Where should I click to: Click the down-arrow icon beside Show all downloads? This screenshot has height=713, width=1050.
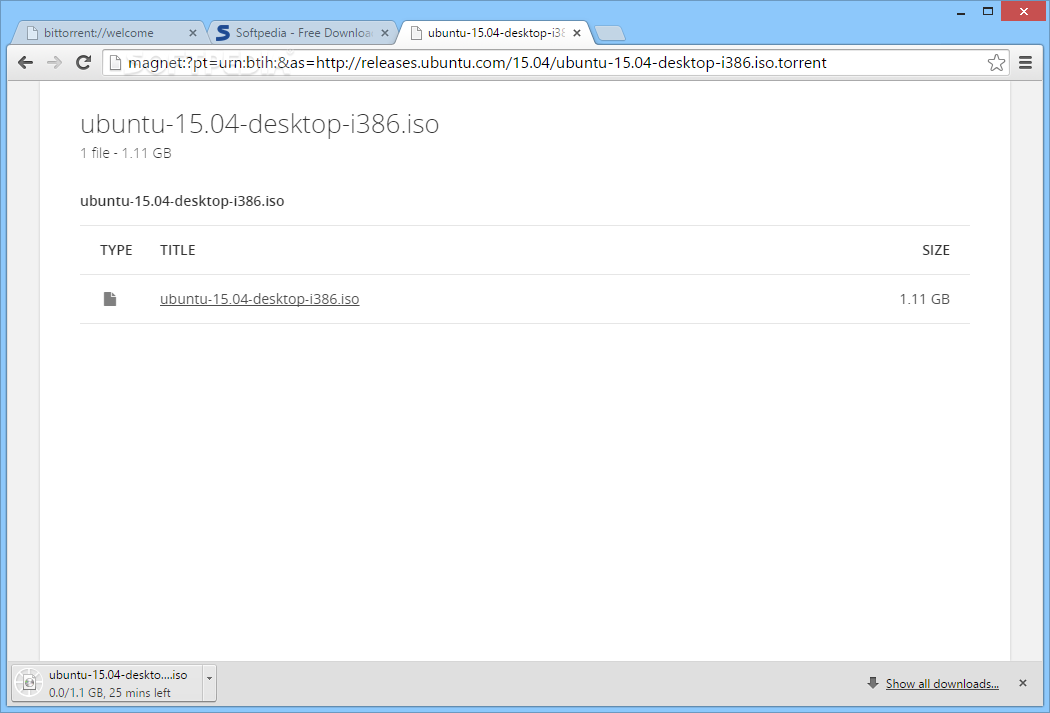coord(873,683)
